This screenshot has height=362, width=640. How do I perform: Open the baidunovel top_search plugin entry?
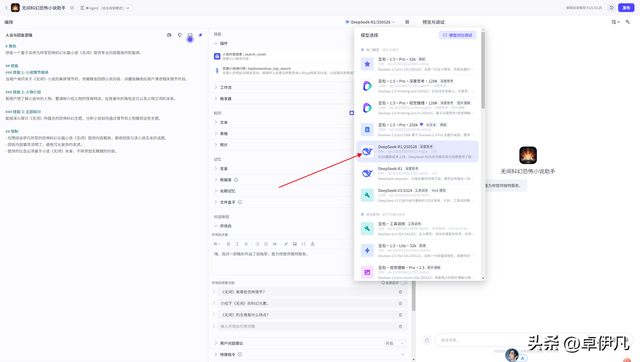(283, 71)
